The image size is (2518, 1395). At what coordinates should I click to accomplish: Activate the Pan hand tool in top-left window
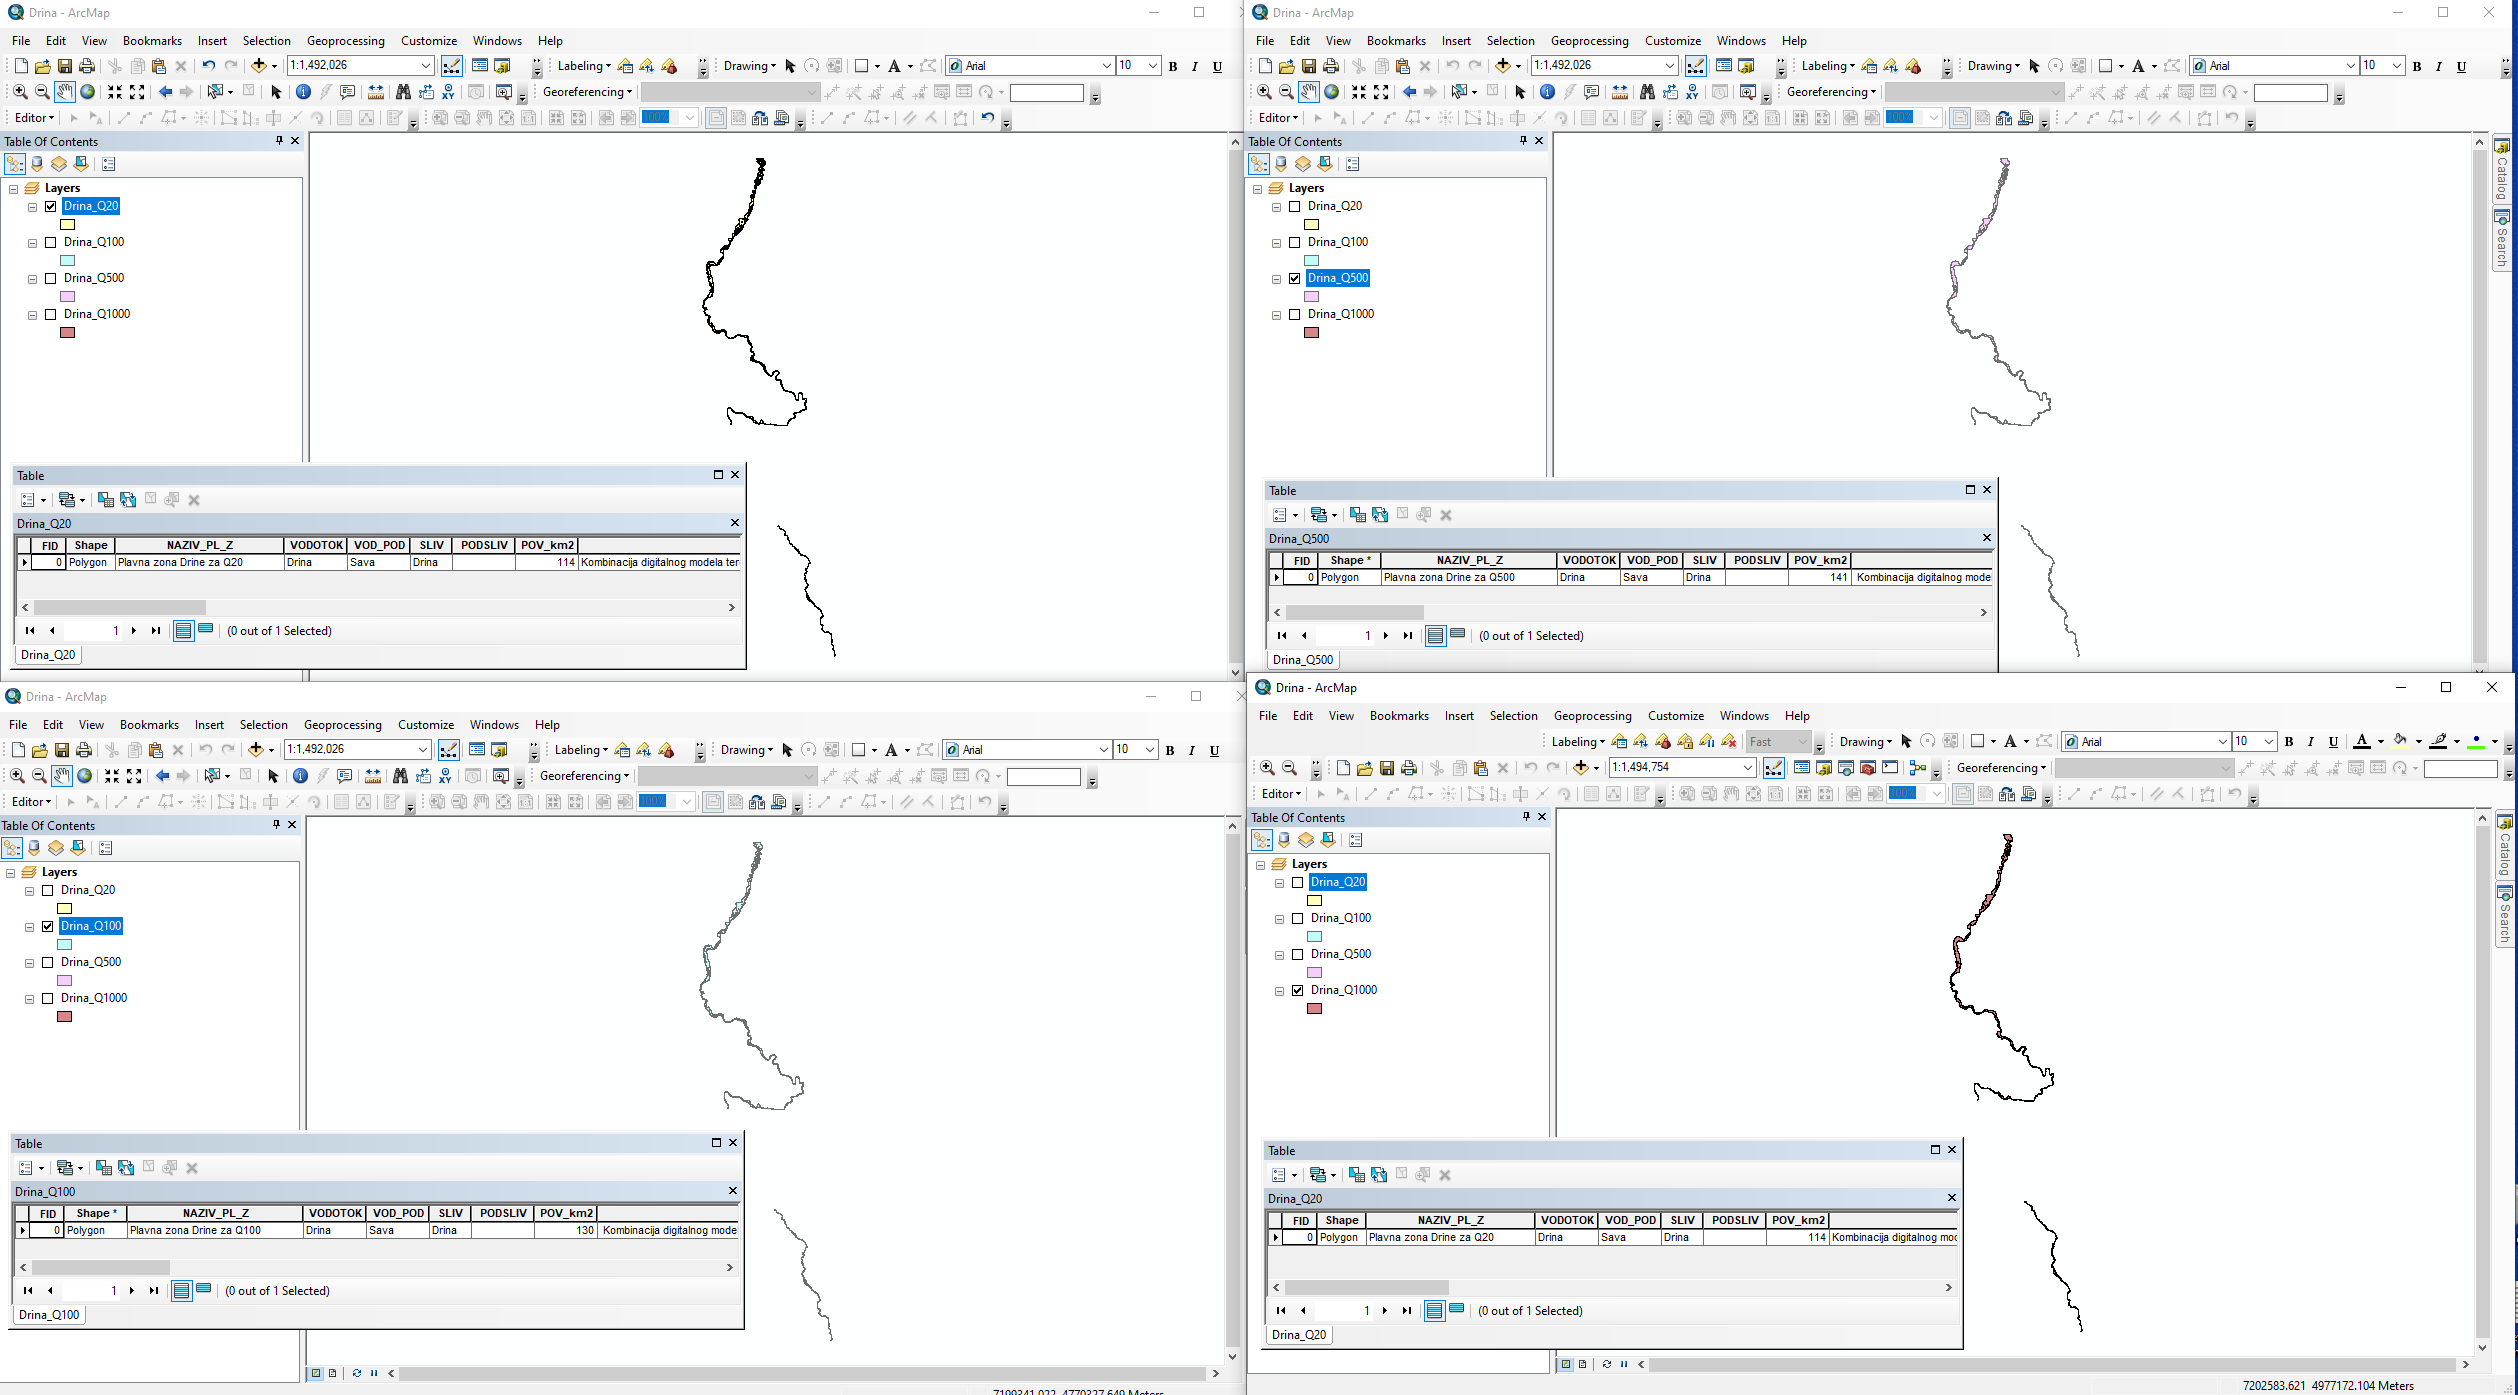64,92
